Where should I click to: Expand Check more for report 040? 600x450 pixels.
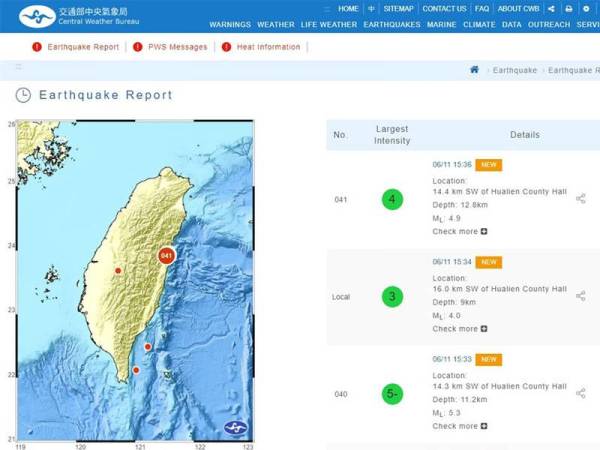(x=460, y=426)
